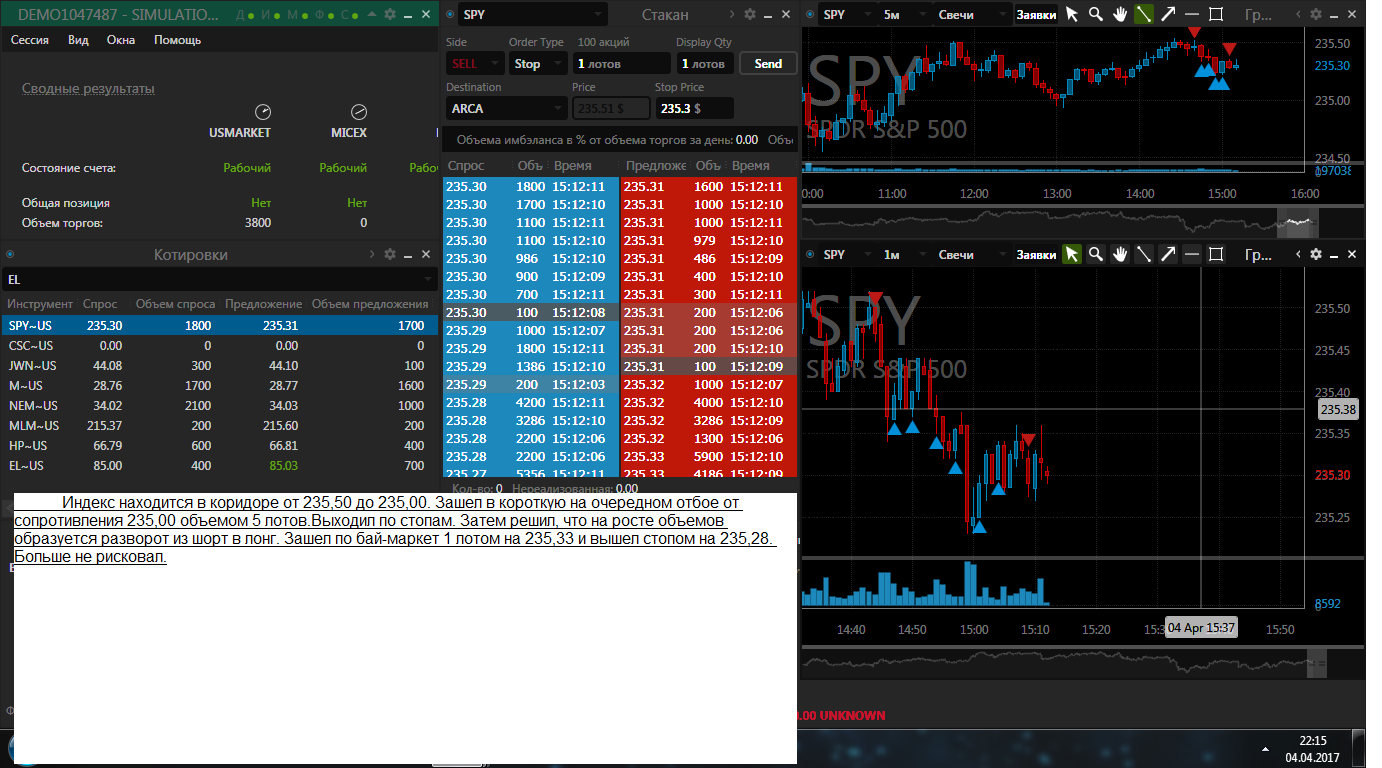Toggle Заявки orders display on 5м chart
The width and height of the screenshot is (1382, 768).
click(1036, 15)
